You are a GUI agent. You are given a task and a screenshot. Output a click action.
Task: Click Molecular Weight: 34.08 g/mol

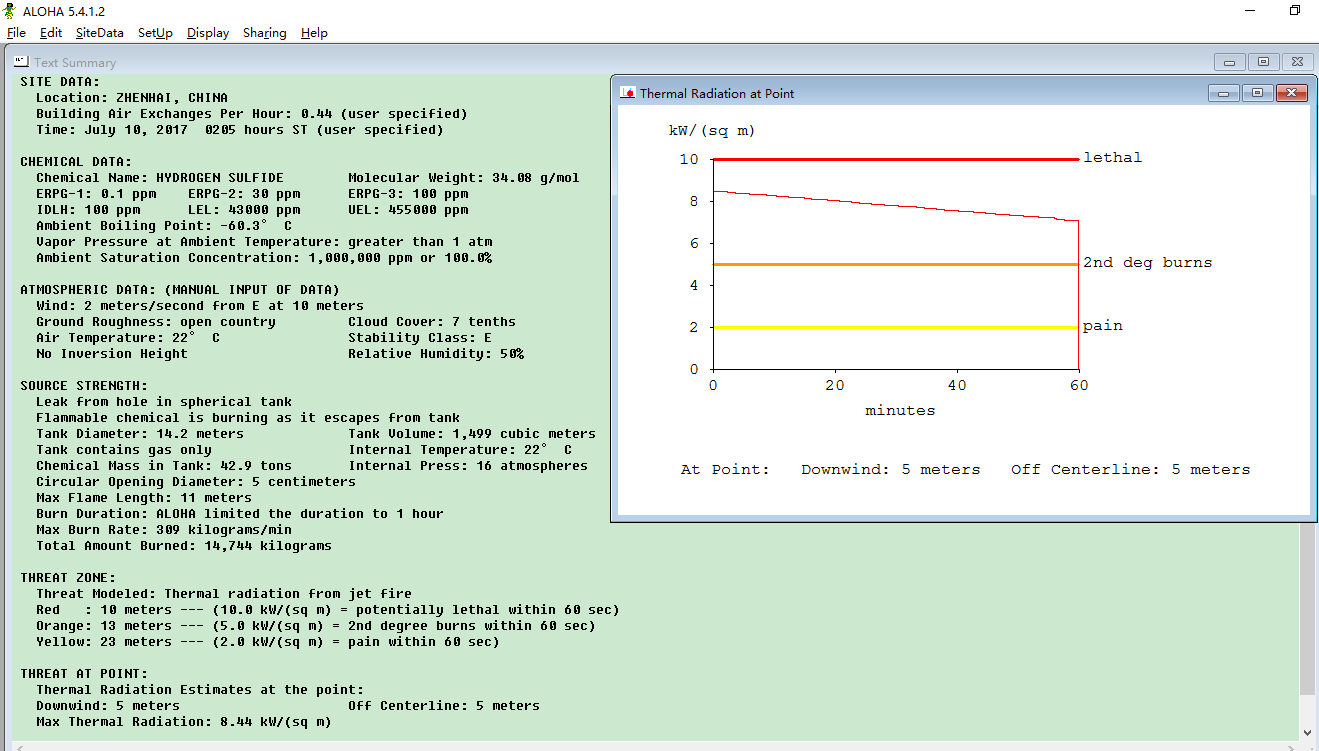tap(464, 178)
